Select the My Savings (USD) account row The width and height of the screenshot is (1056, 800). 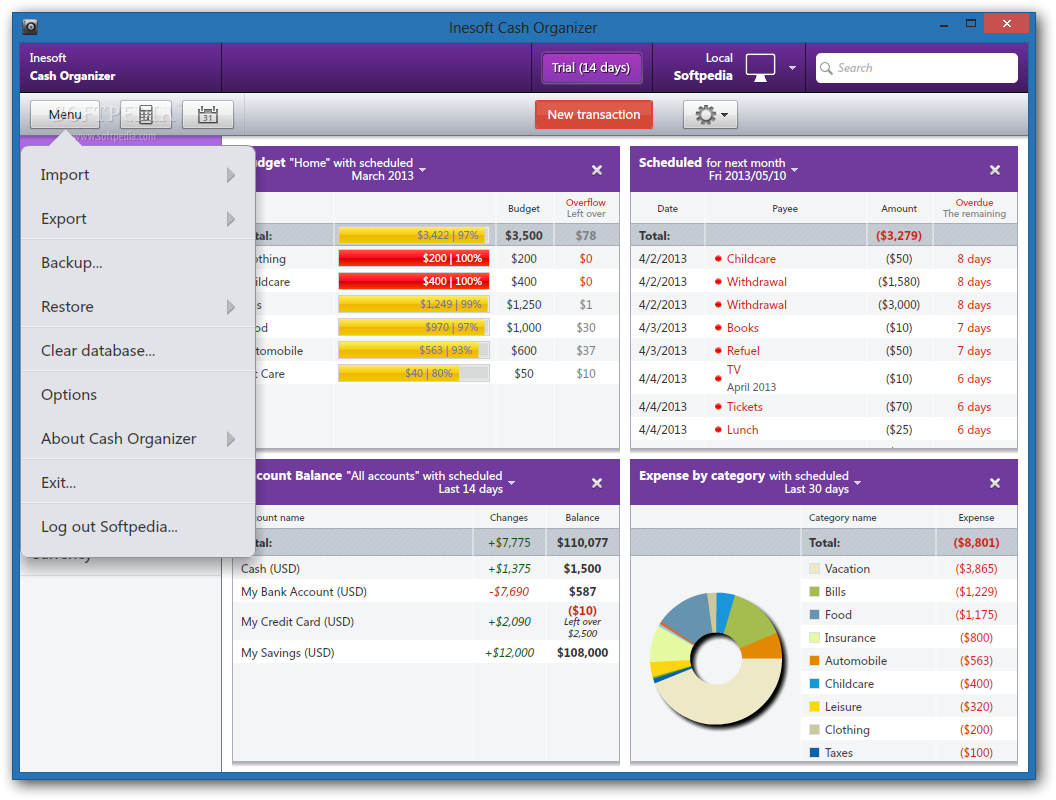[x=426, y=653]
